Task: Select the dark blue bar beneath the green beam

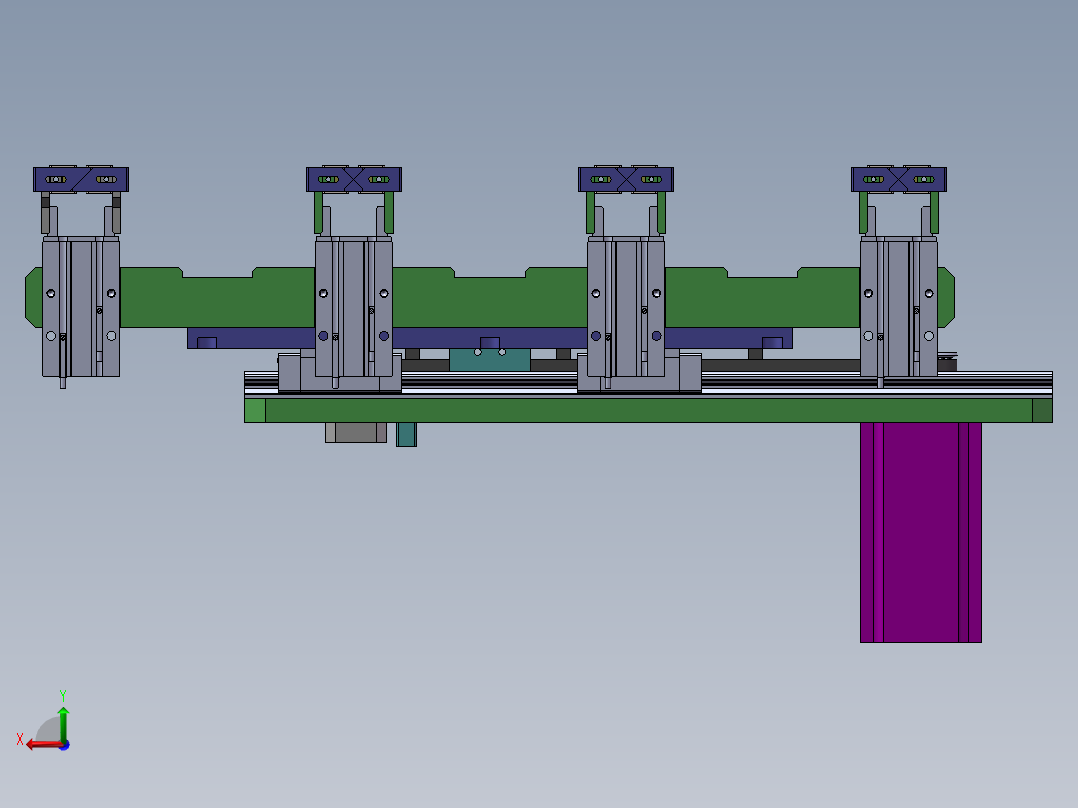Action: (490, 338)
